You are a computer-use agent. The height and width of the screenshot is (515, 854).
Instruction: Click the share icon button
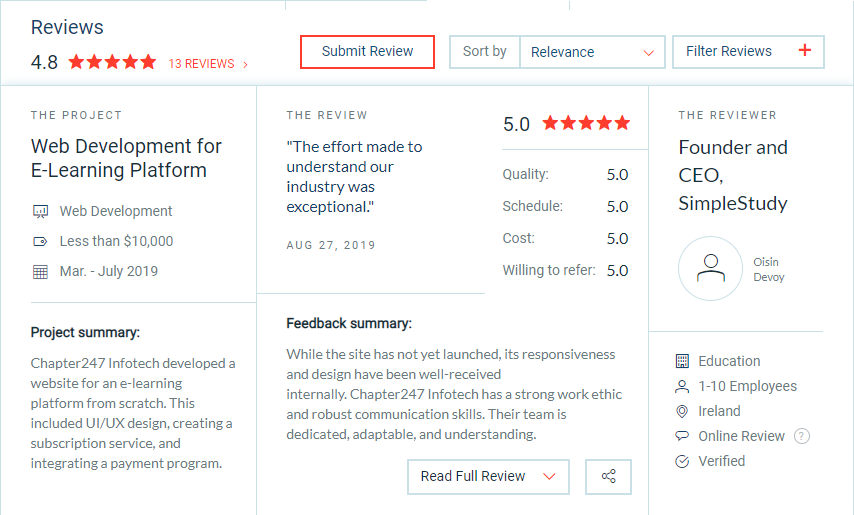click(608, 477)
